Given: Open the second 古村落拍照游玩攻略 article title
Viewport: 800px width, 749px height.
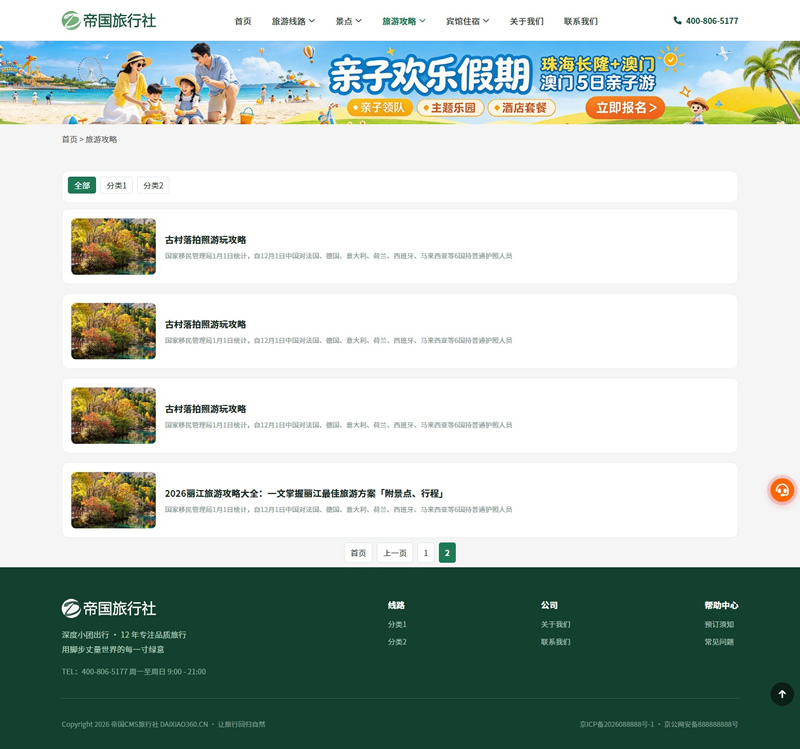Looking at the screenshot, I should click(x=206, y=324).
